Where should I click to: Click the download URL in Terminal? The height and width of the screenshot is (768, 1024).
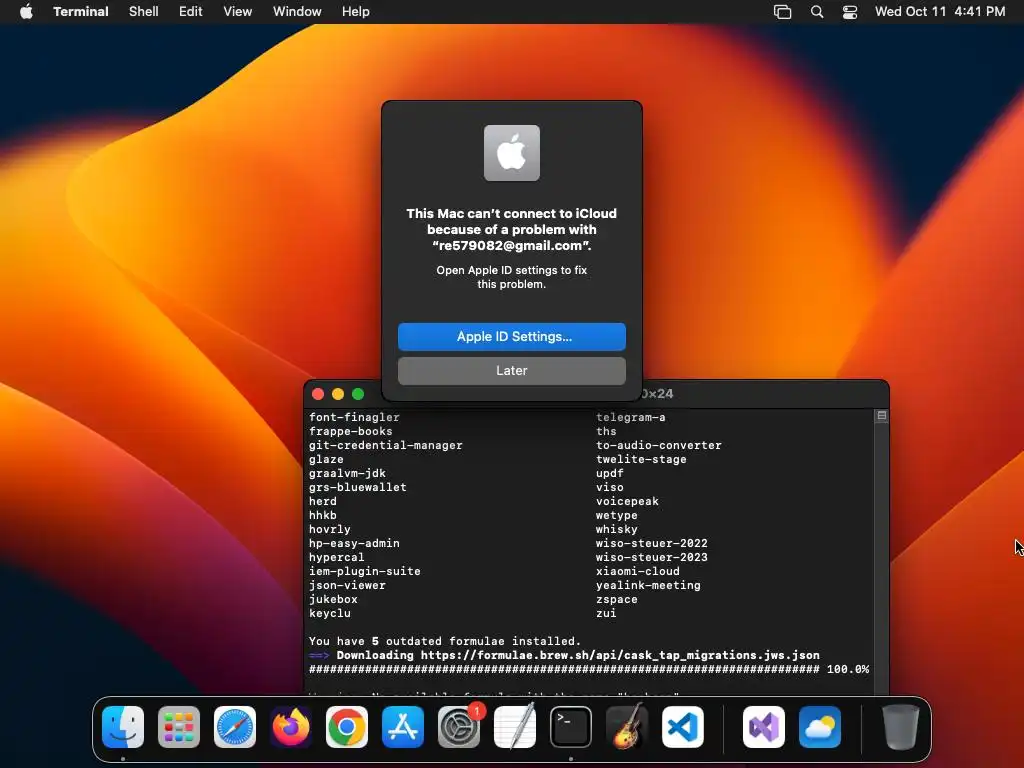(620, 655)
